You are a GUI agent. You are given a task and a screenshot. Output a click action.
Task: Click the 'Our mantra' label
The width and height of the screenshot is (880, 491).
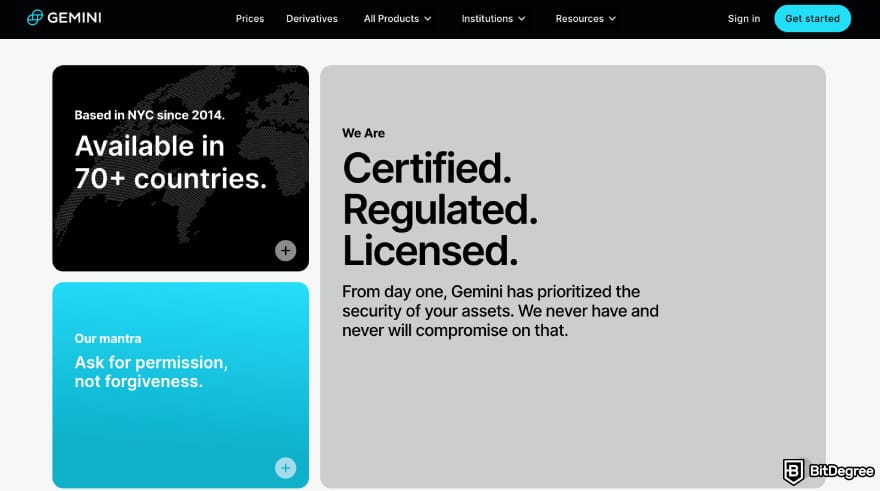pyautogui.click(x=108, y=338)
